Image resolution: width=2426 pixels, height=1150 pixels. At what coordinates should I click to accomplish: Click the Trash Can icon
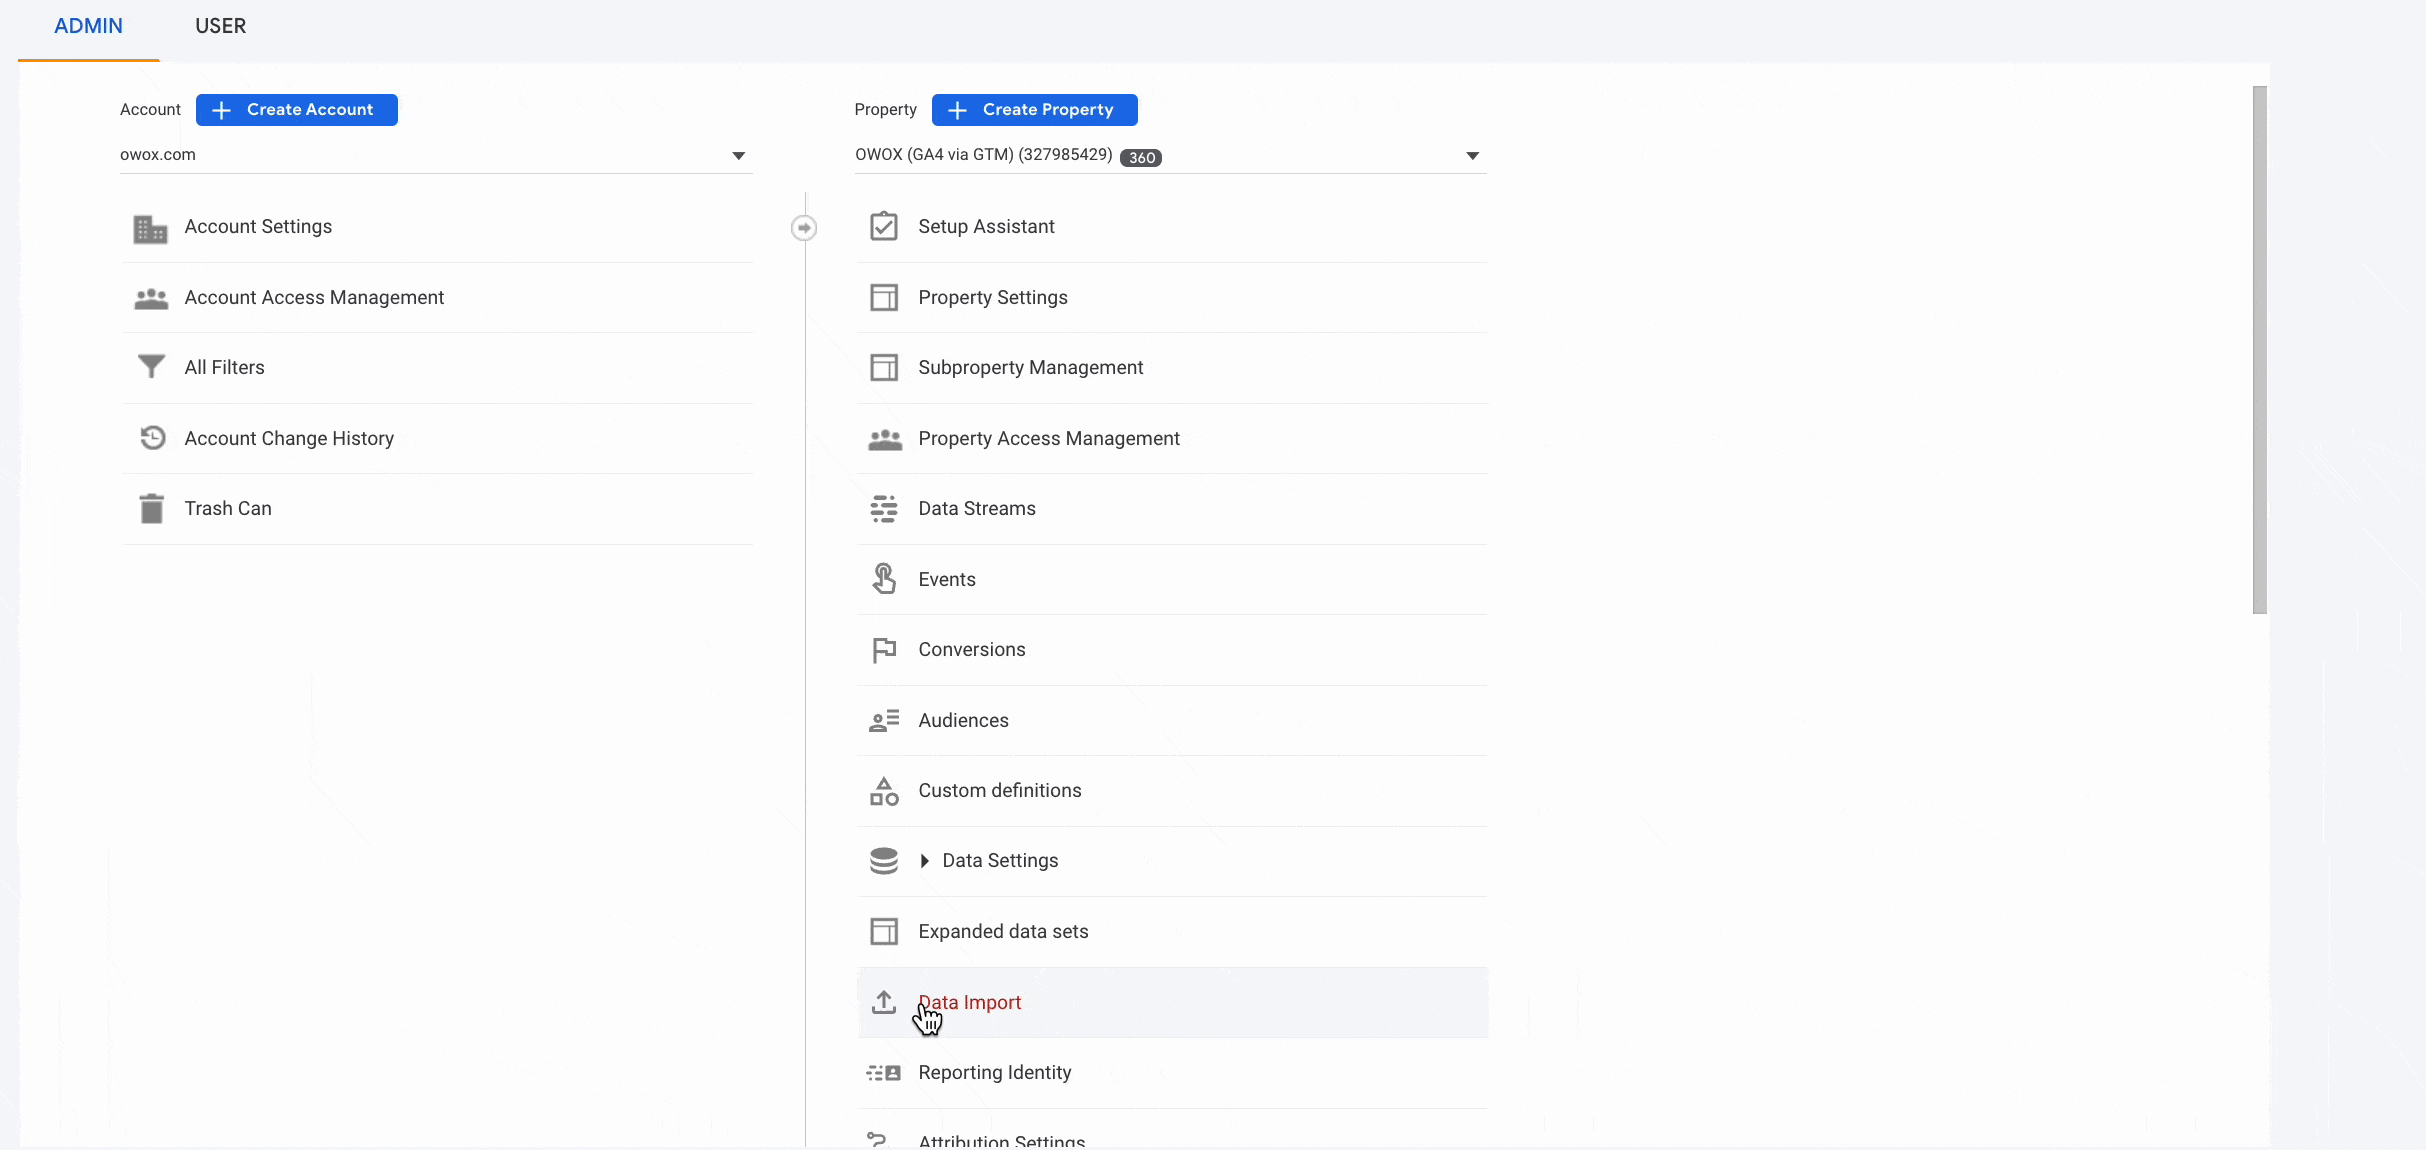click(150, 509)
